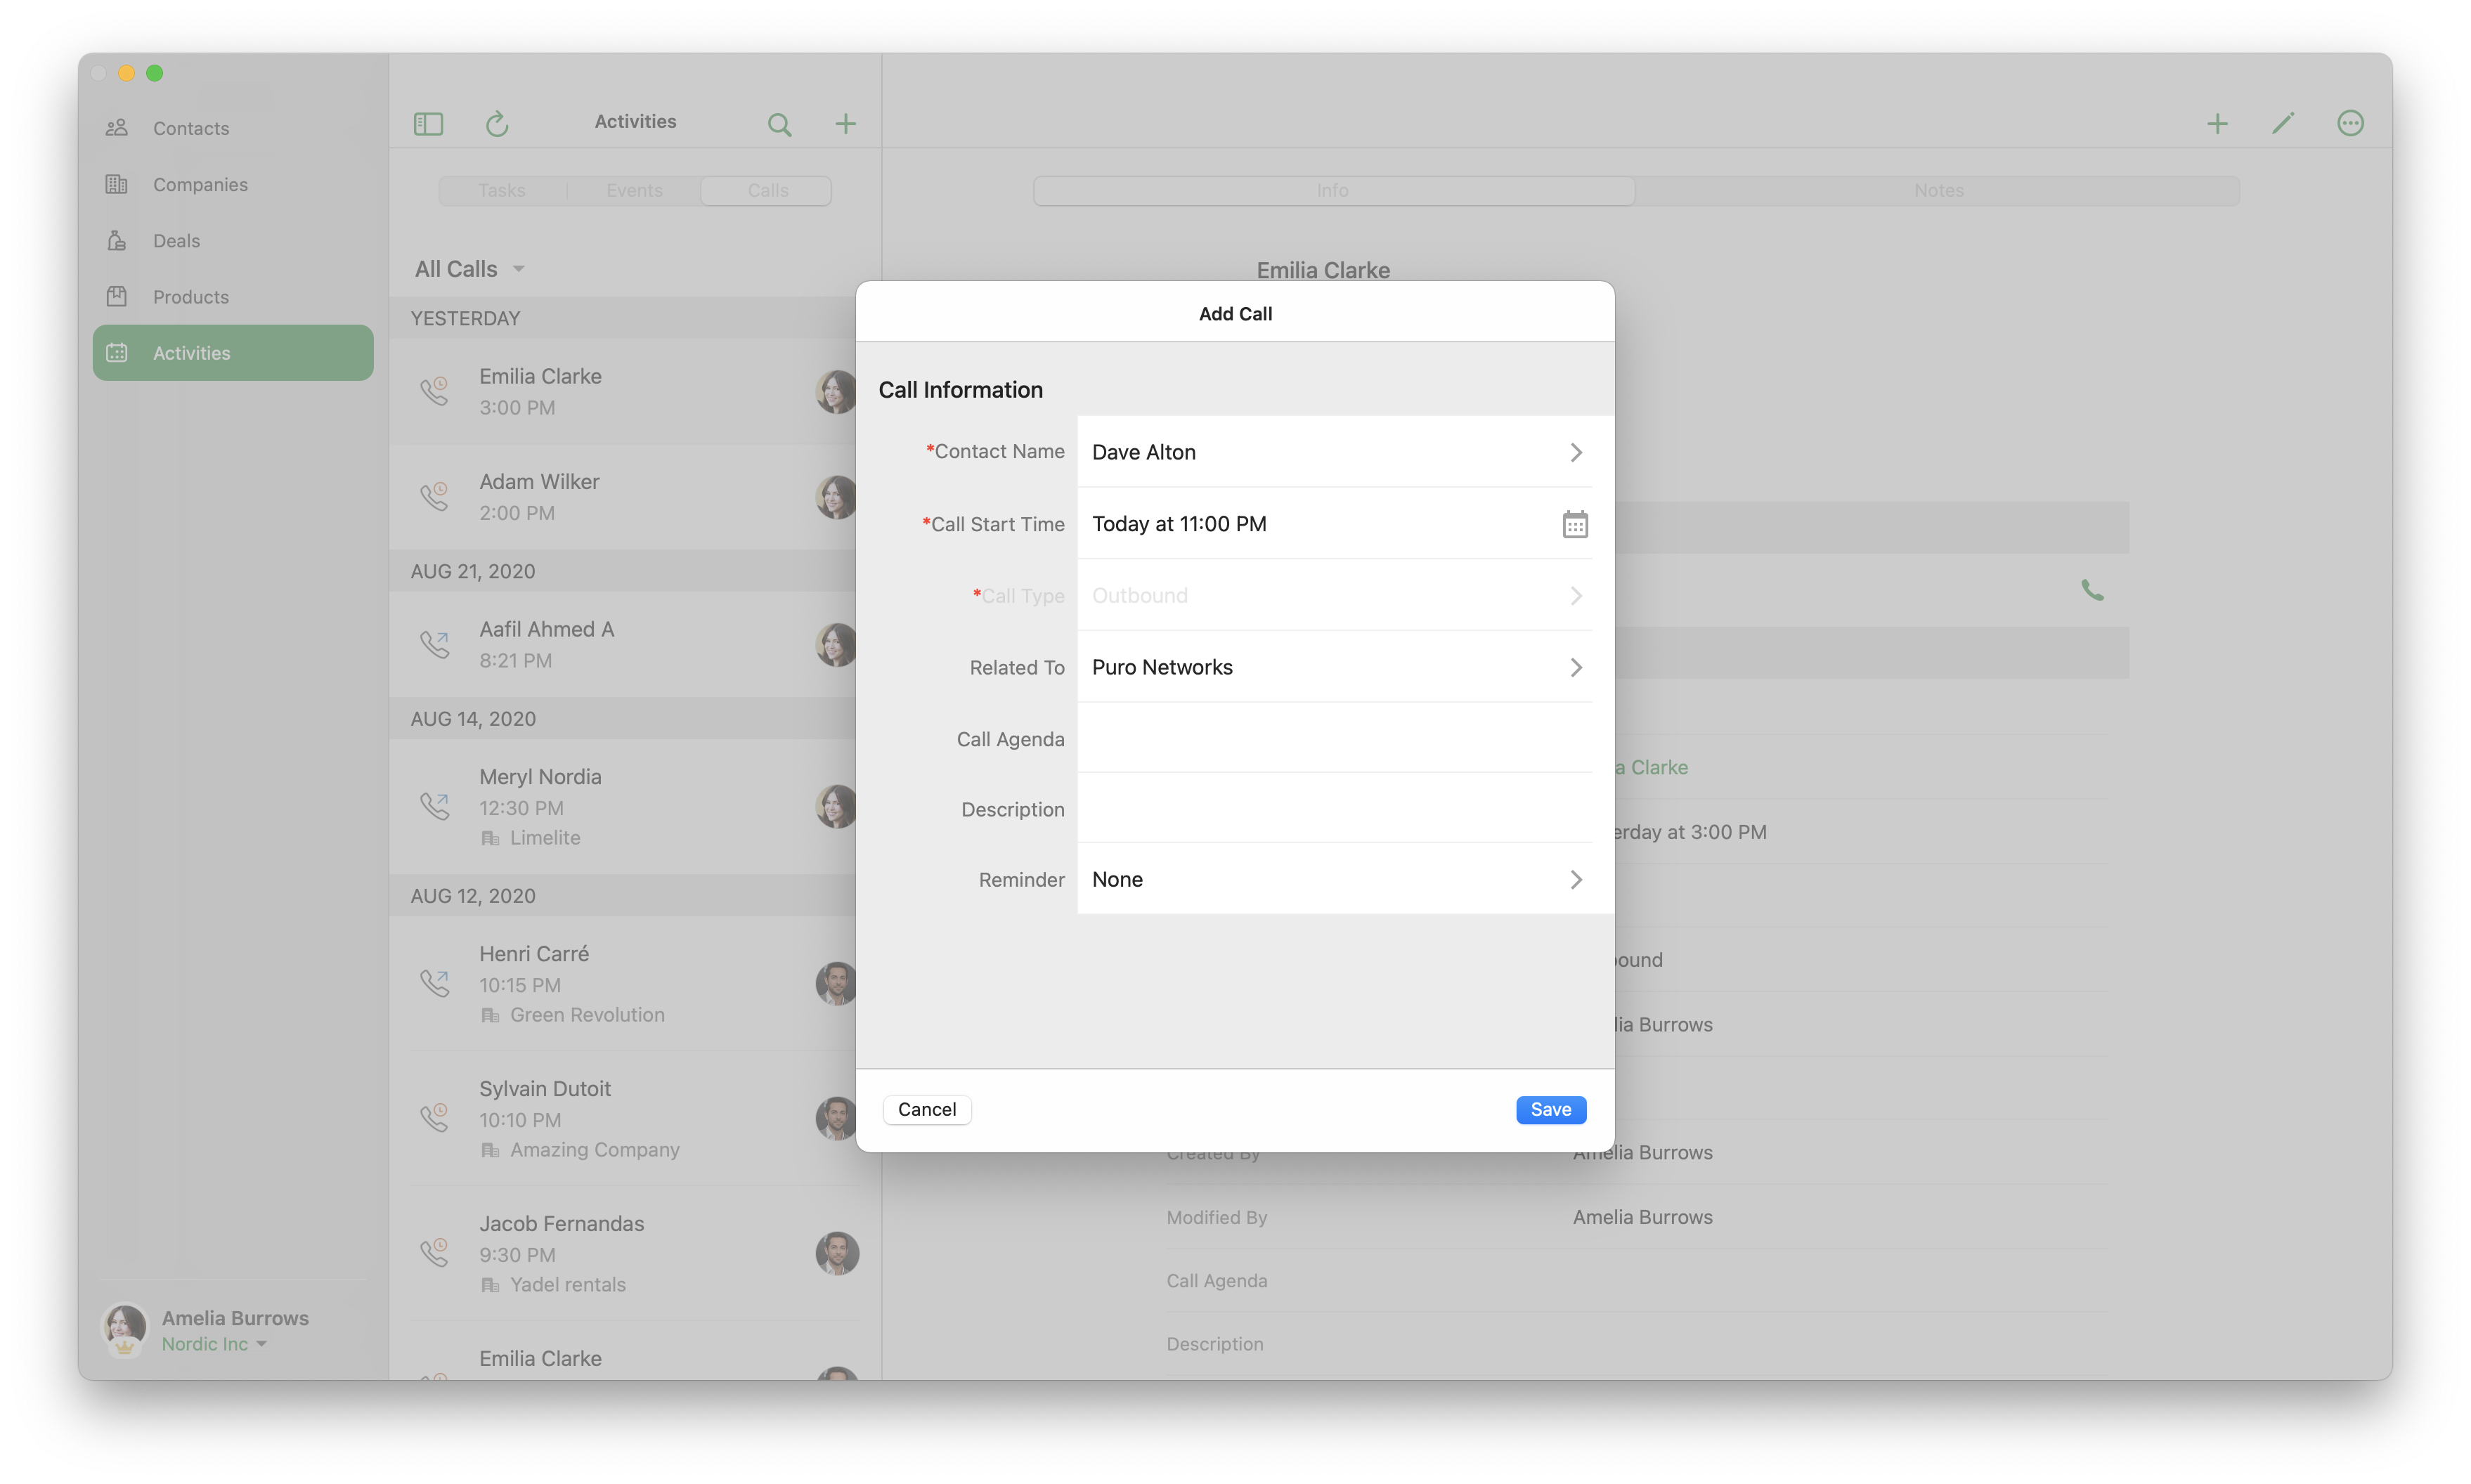
Task: Open the Reminder None selector
Action: click(x=1575, y=880)
